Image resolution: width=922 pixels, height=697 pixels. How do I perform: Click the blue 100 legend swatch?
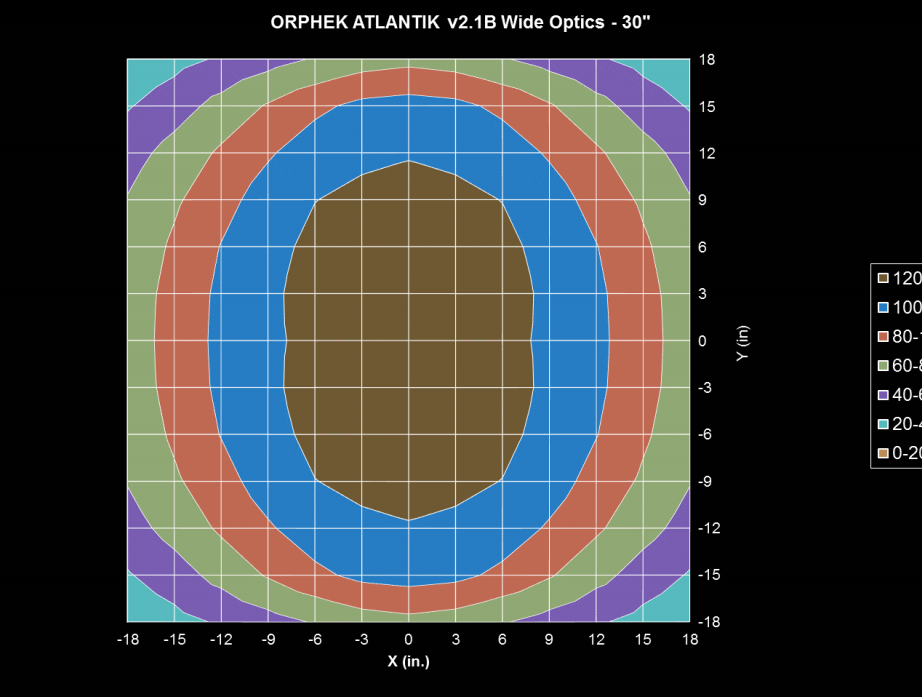(x=883, y=307)
